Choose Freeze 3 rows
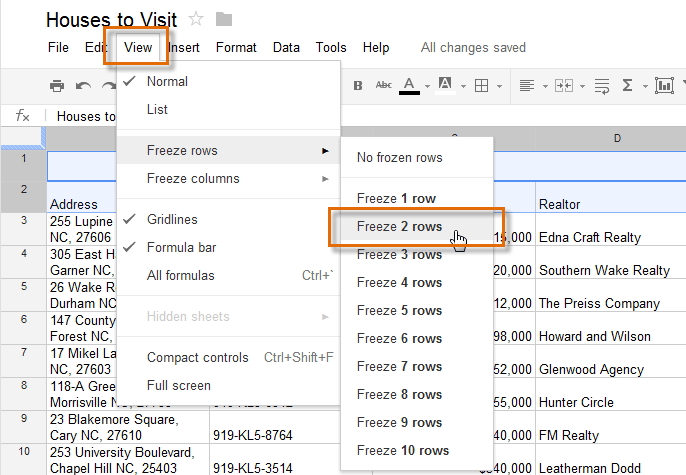Image resolution: width=686 pixels, height=475 pixels. [x=417, y=255]
